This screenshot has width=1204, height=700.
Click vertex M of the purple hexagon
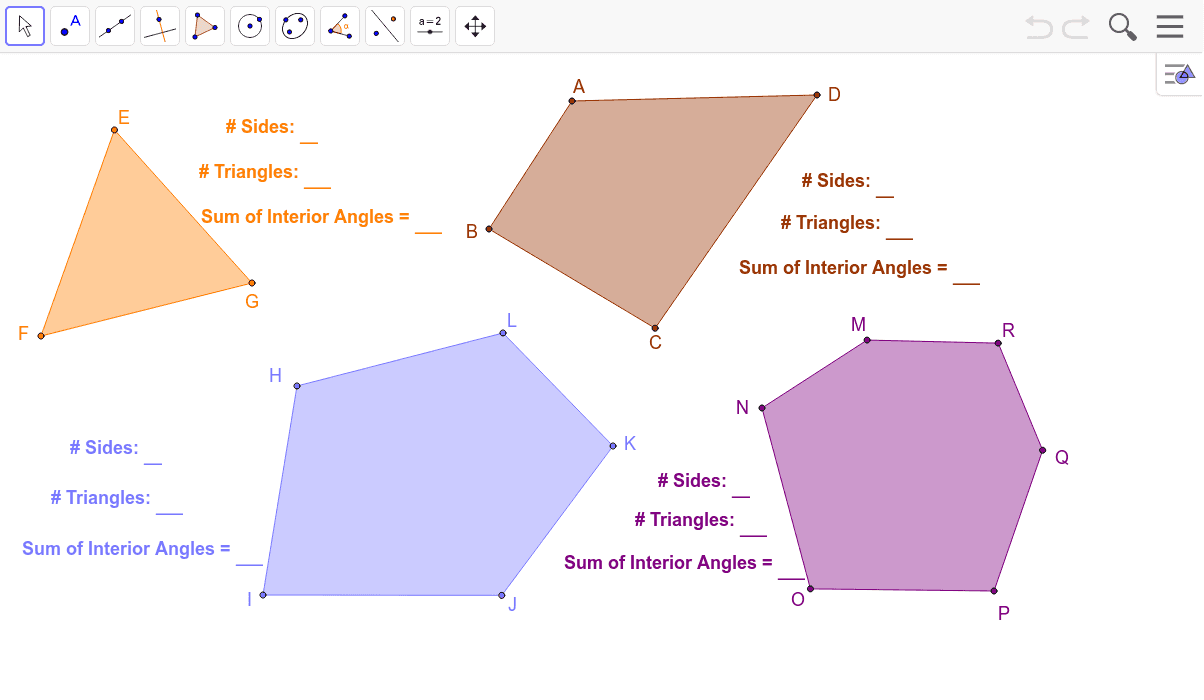click(x=867, y=340)
